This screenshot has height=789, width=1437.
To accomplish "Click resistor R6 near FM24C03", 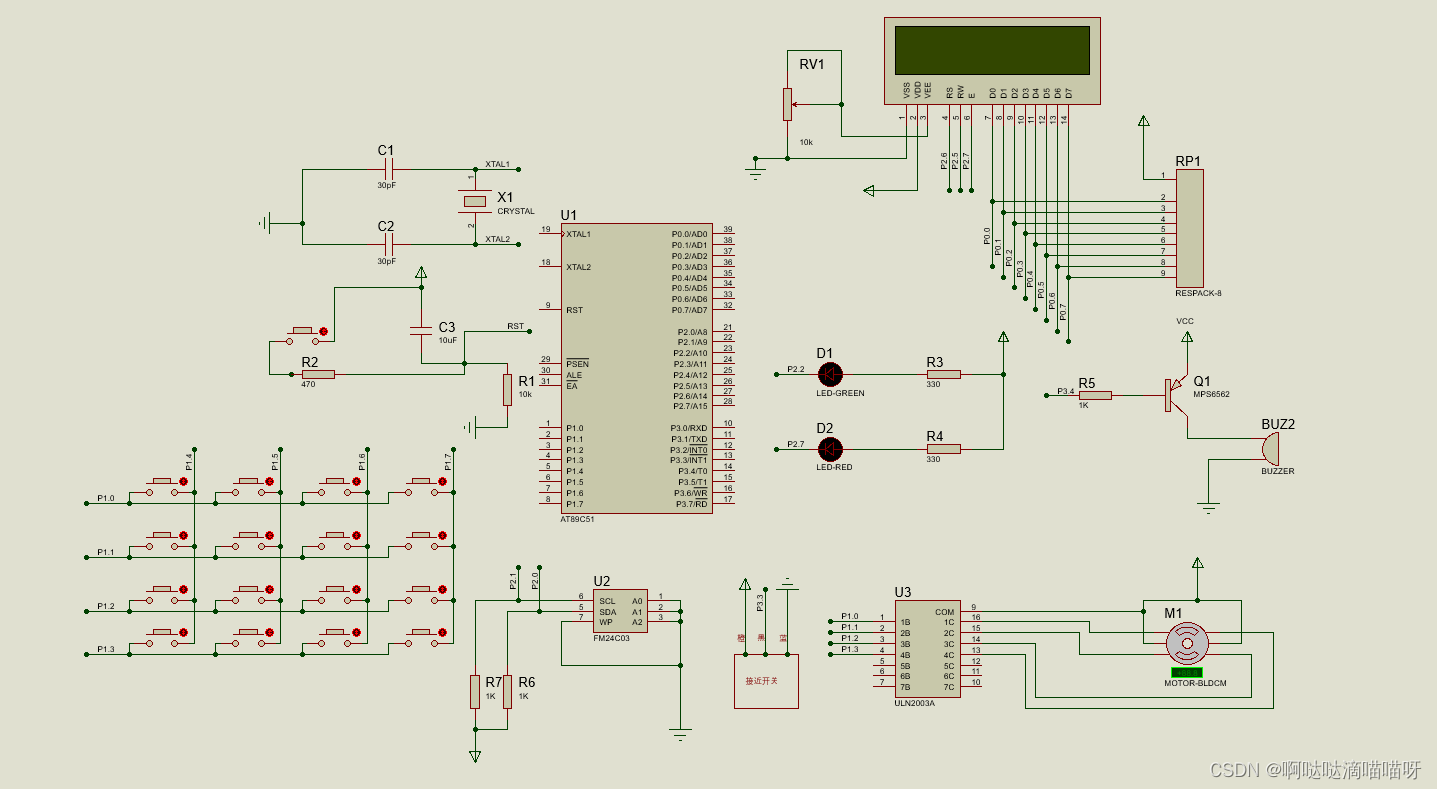I will tap(507, 691).
